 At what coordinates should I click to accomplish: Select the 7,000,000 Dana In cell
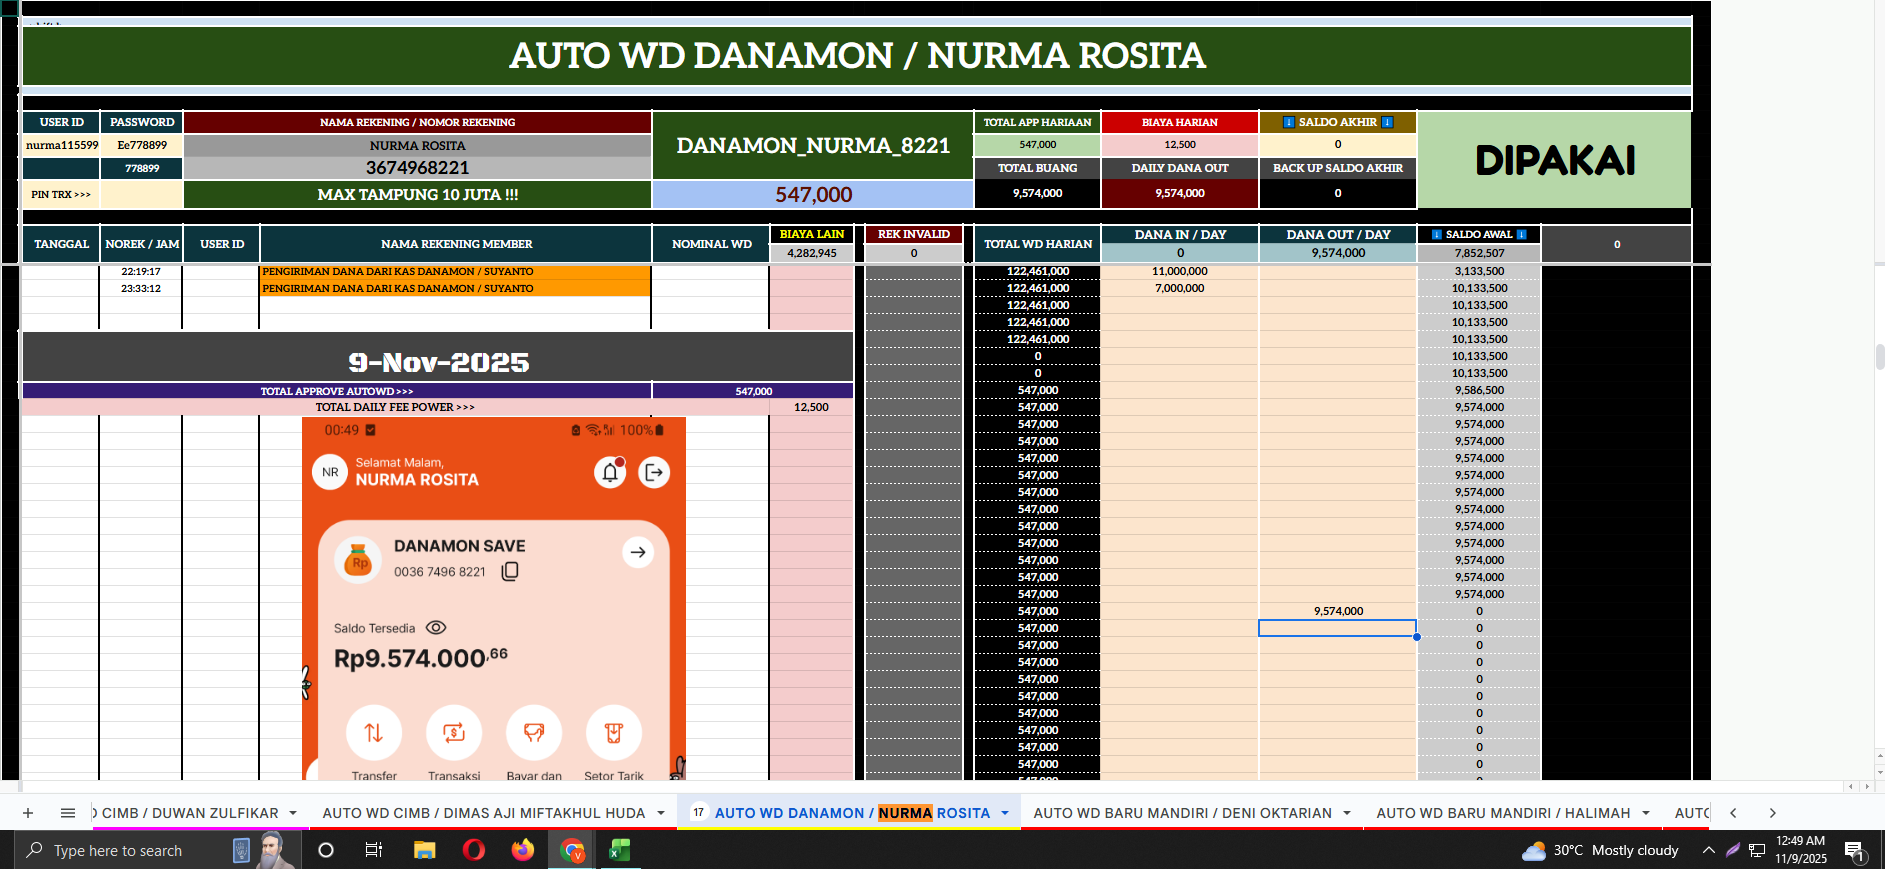1180,288
